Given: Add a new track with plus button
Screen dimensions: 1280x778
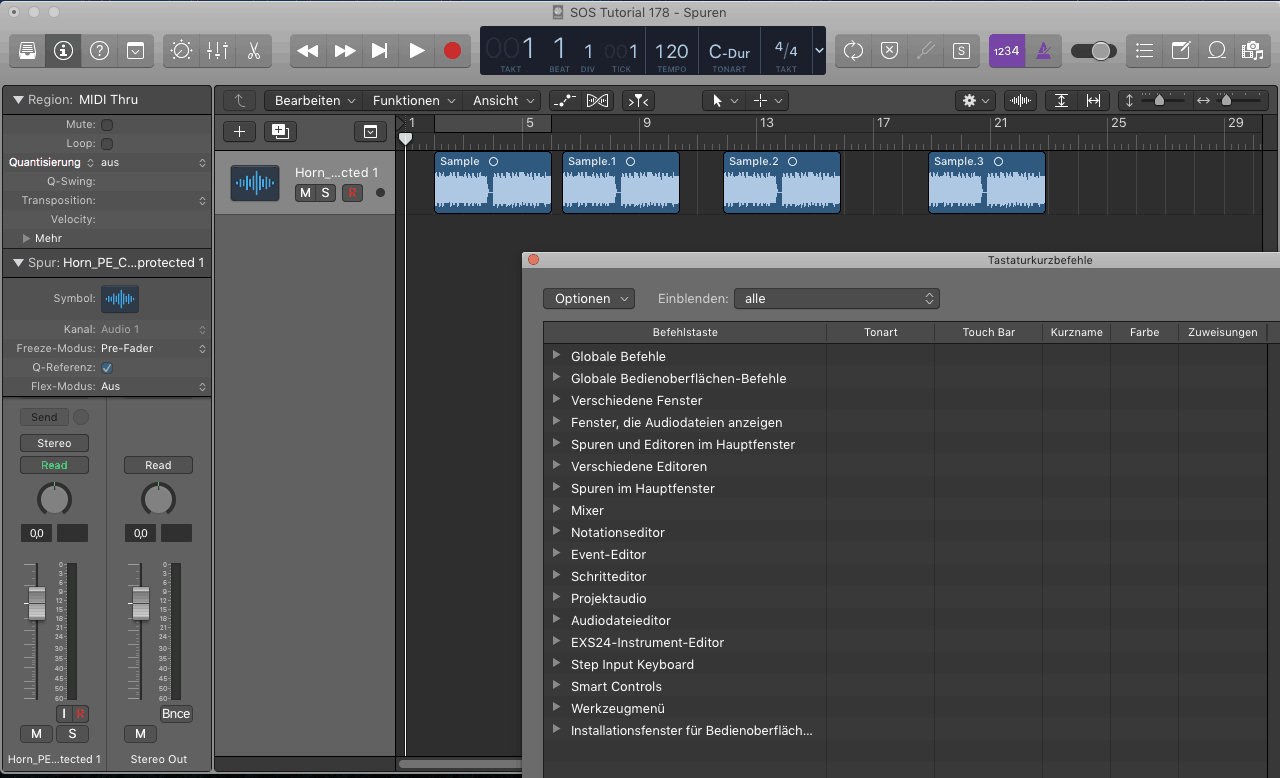Looking at the screenshot, I should pyautogui.click(x=239, y=131).
